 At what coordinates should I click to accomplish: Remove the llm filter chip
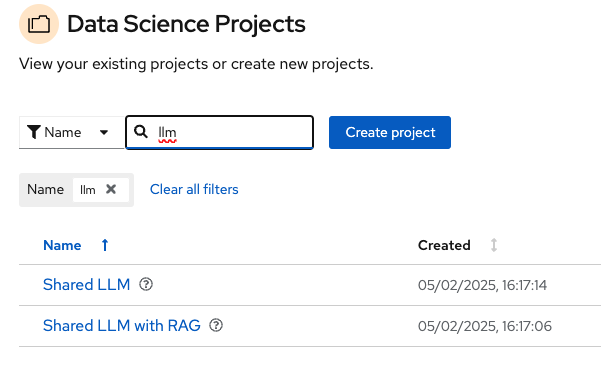111,189
